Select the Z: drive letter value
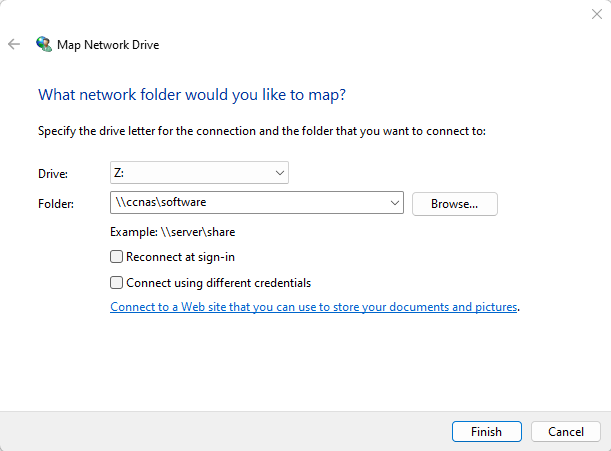611x451 pixels. pos(190,173)
